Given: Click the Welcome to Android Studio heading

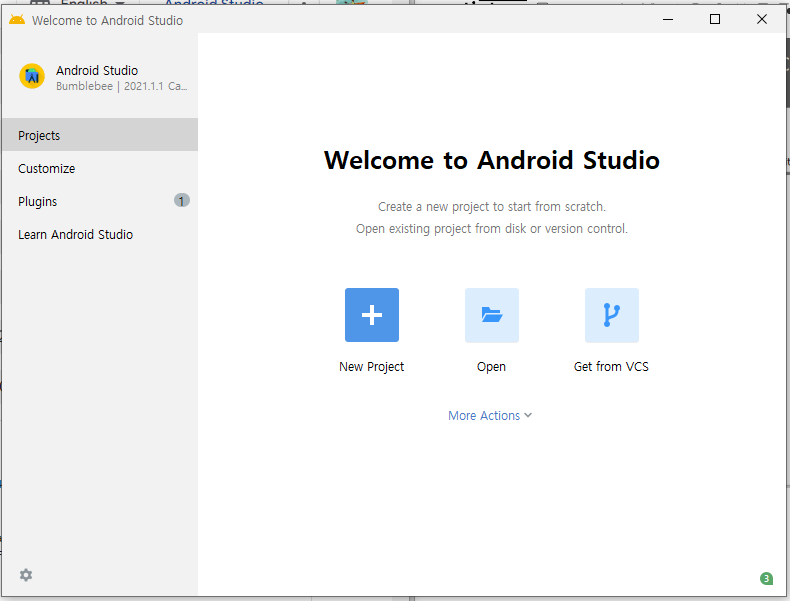Looking at the screenshot, I should (492, 160).
